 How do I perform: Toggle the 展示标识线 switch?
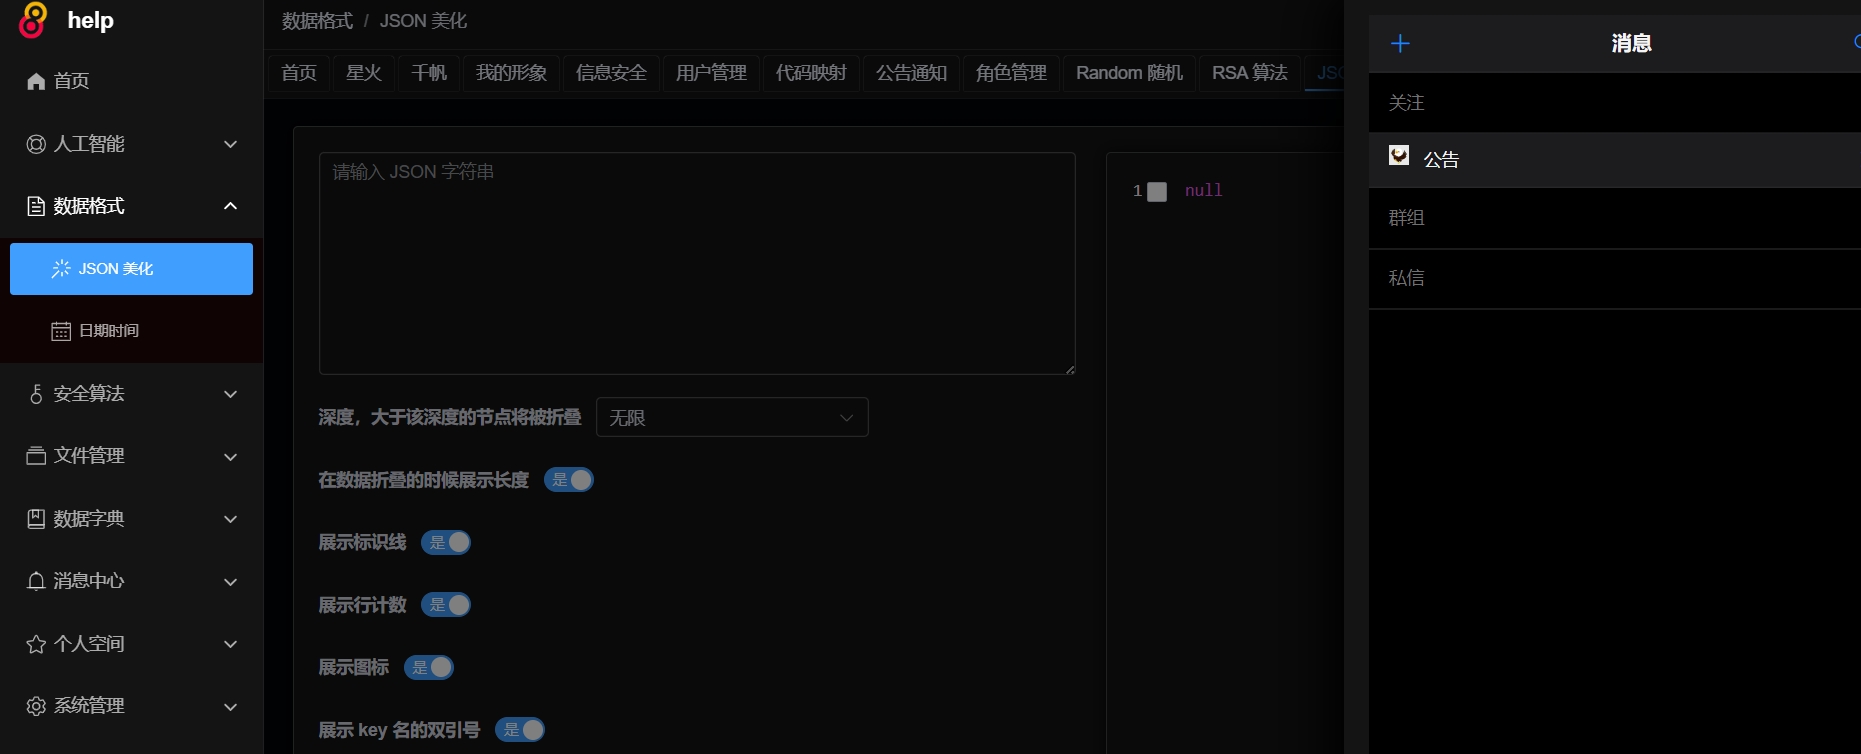pyautogui.click(x=446, y=542)
